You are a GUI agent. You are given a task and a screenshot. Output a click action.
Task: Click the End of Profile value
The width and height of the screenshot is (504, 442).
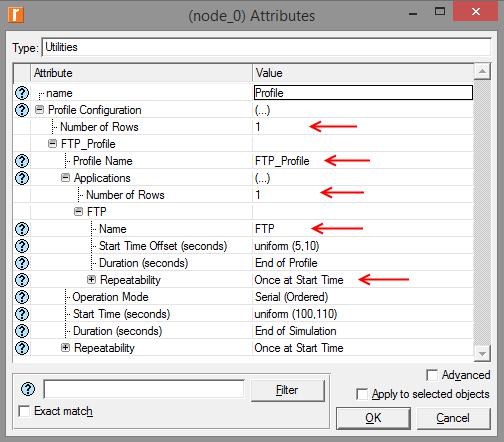286,263
